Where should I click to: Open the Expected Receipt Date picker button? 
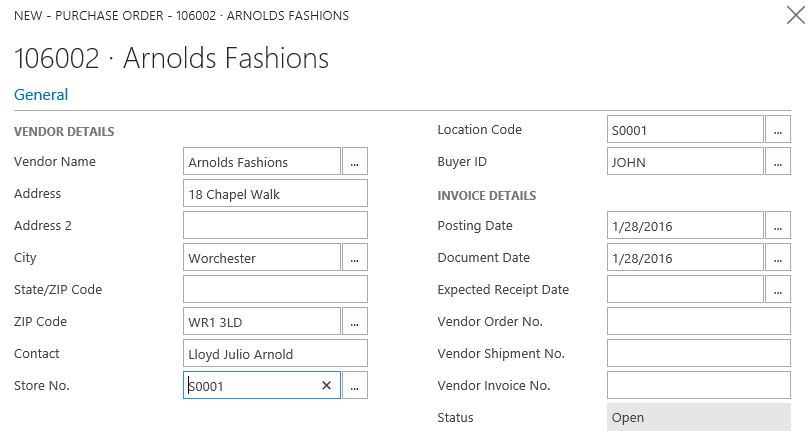tap(778, 289)
